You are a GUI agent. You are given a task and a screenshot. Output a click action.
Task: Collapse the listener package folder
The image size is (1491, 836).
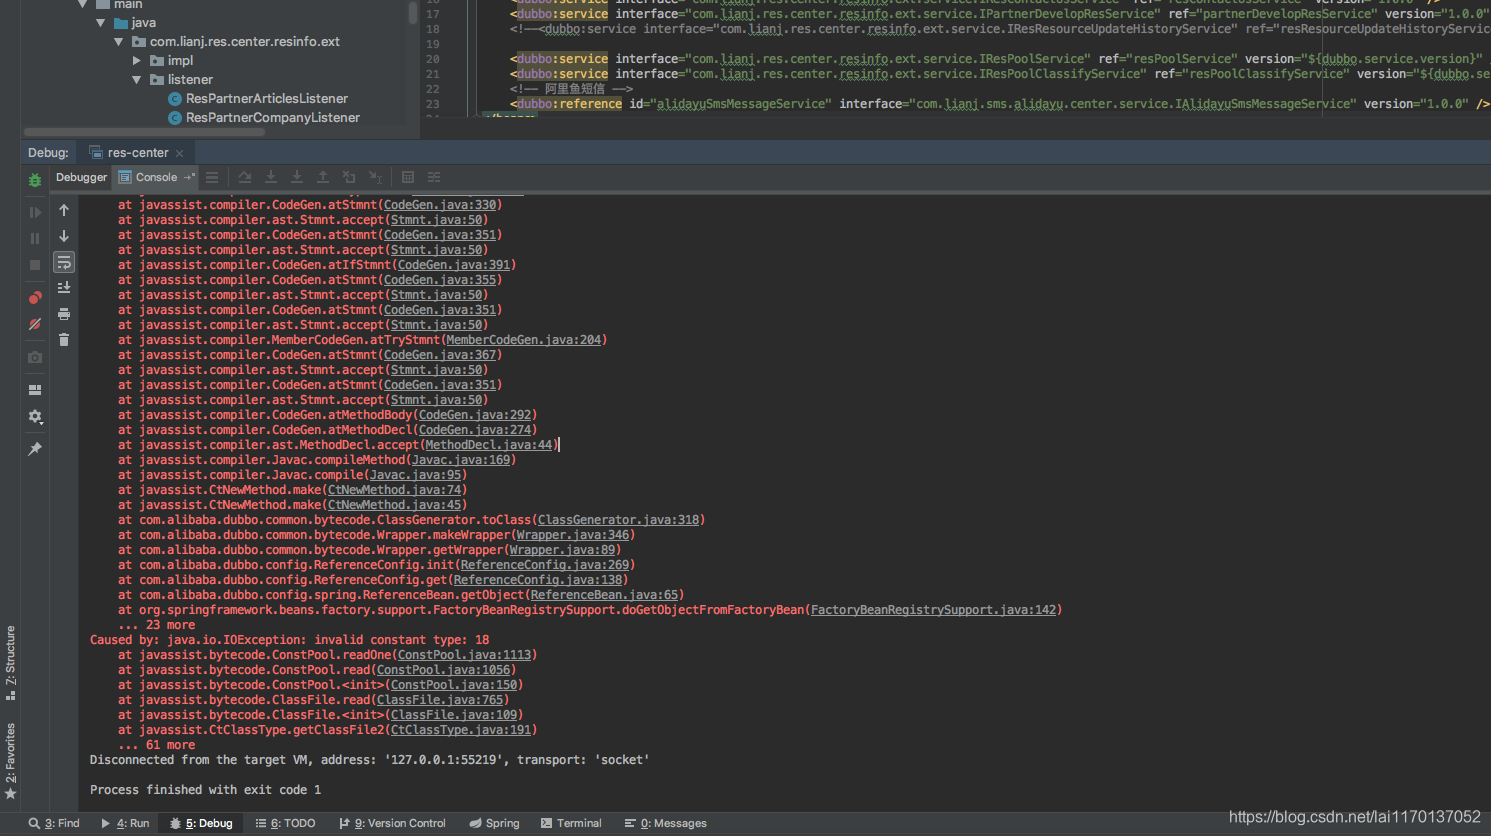click(x=137, y=79)
